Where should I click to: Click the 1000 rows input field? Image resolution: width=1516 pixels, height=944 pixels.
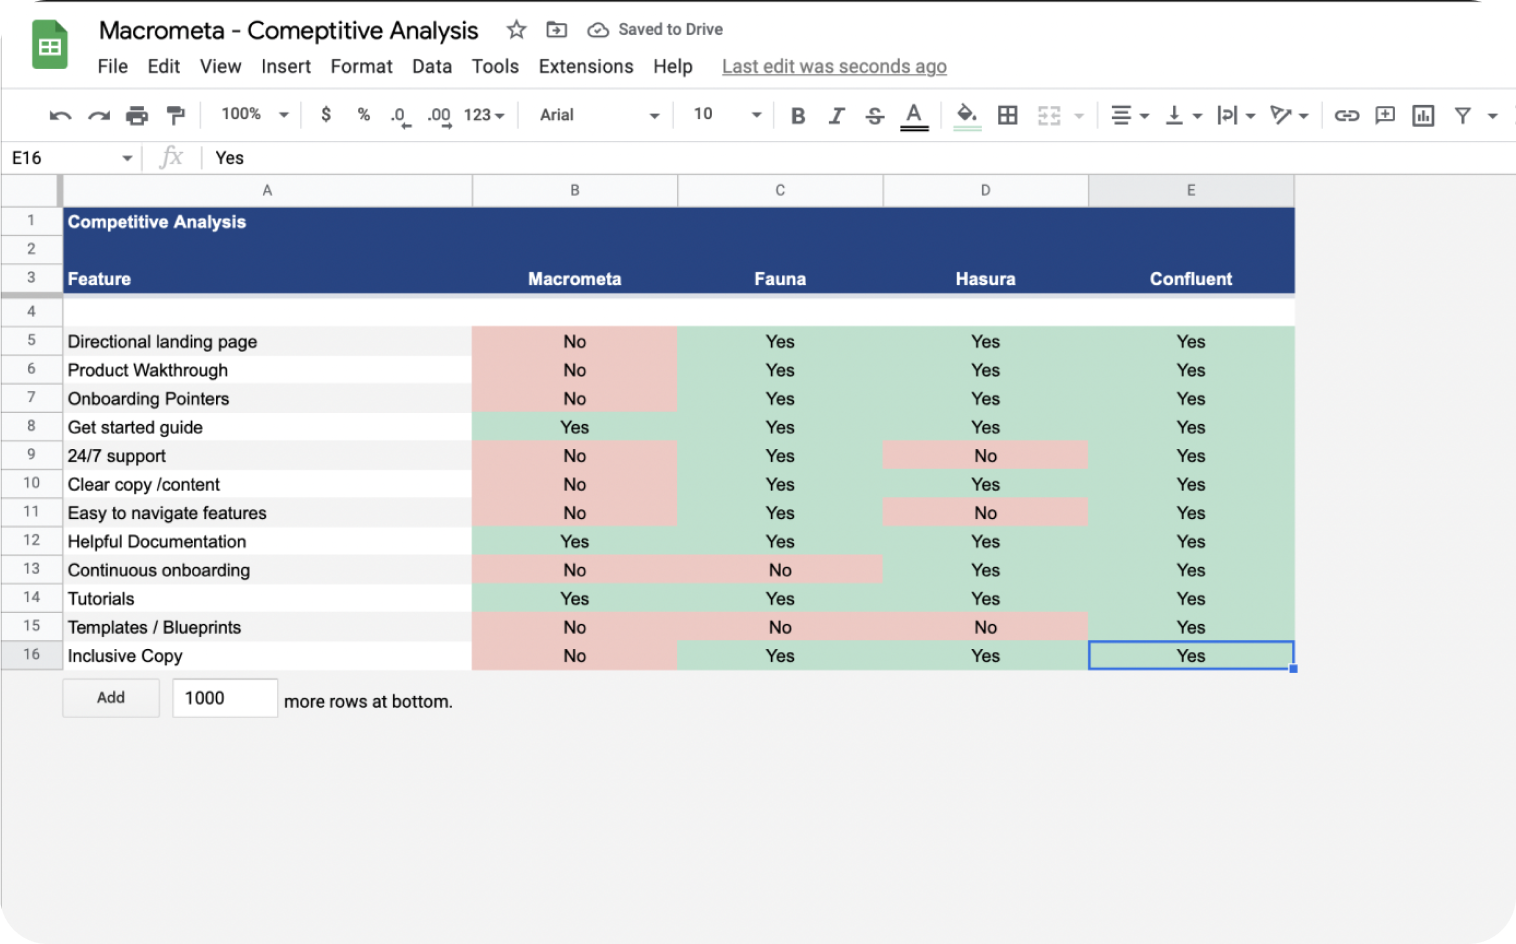coord(225,698)
